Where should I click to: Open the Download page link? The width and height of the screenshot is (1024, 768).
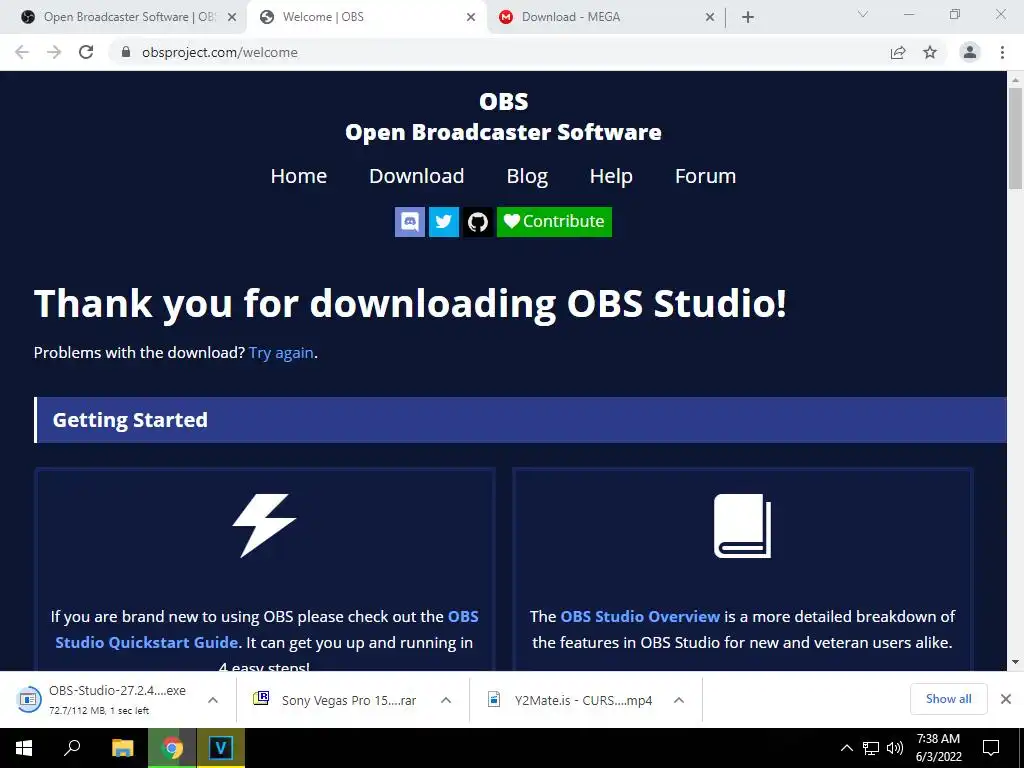click(x=417, y=176)
